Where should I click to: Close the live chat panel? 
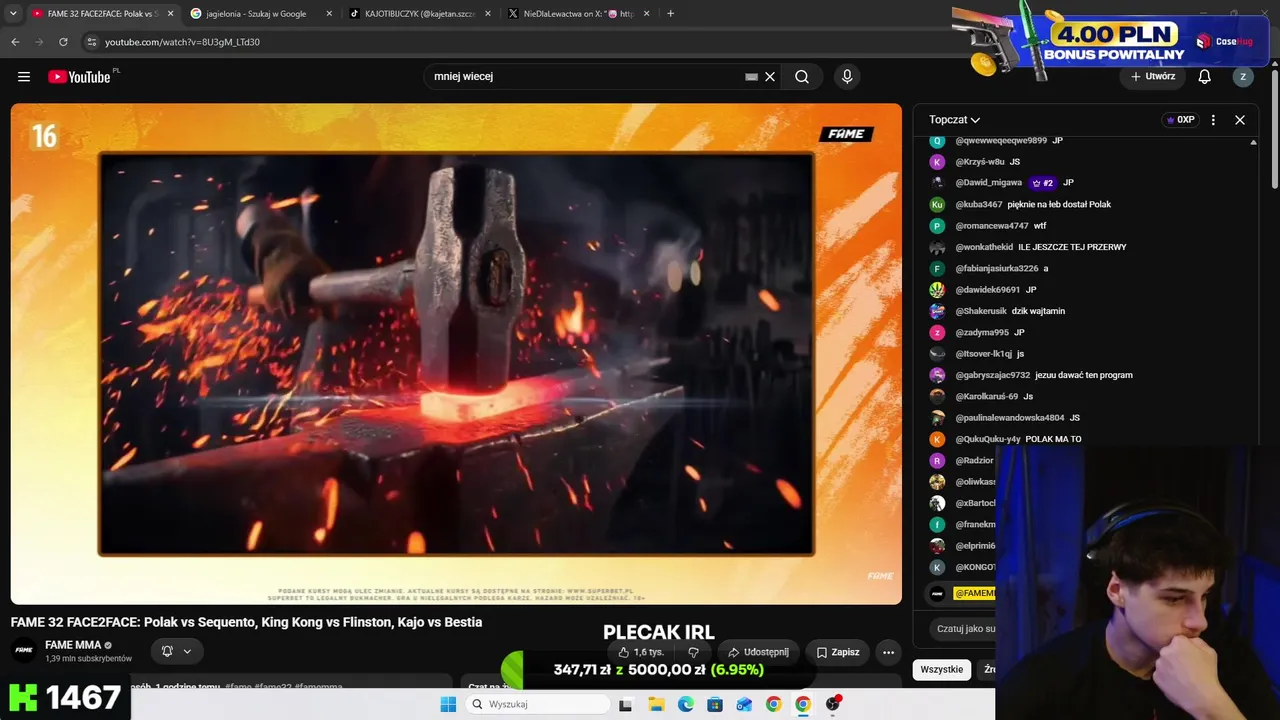pyautogui.click(x=1240, y=120)
